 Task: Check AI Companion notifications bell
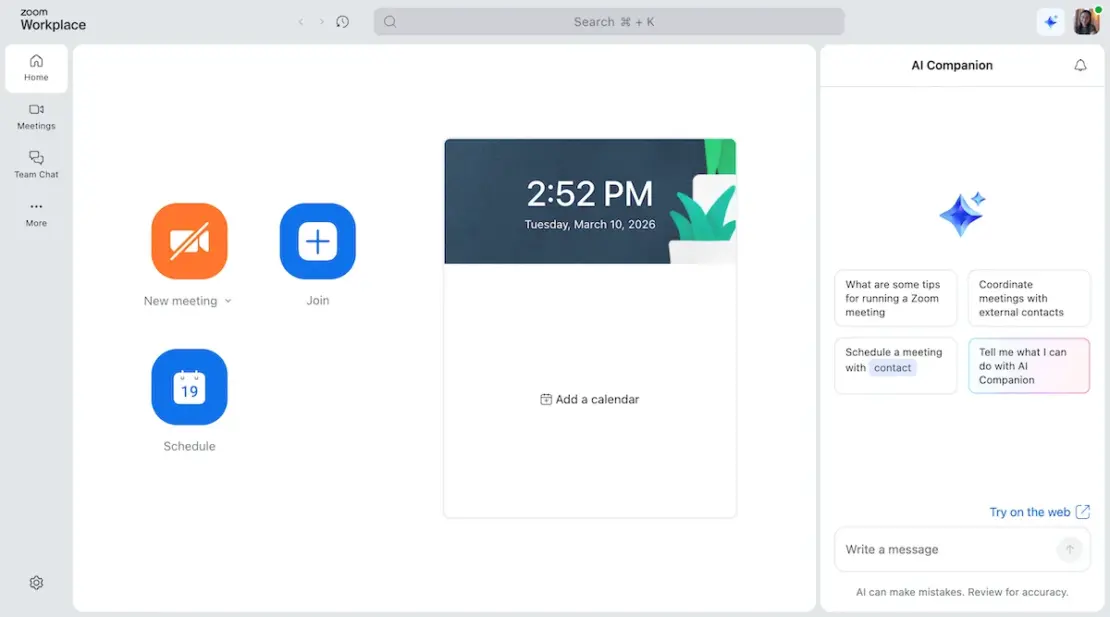coord(1080,65)
